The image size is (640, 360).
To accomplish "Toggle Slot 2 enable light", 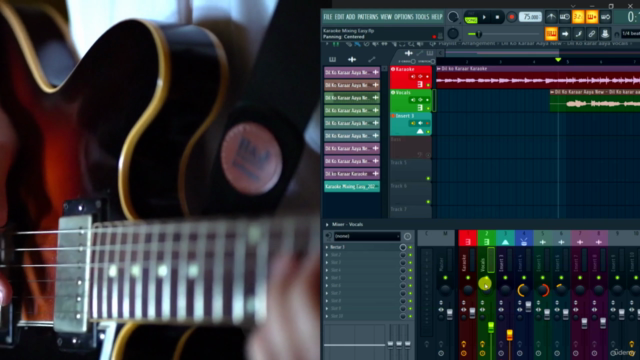I will (411, 255).
